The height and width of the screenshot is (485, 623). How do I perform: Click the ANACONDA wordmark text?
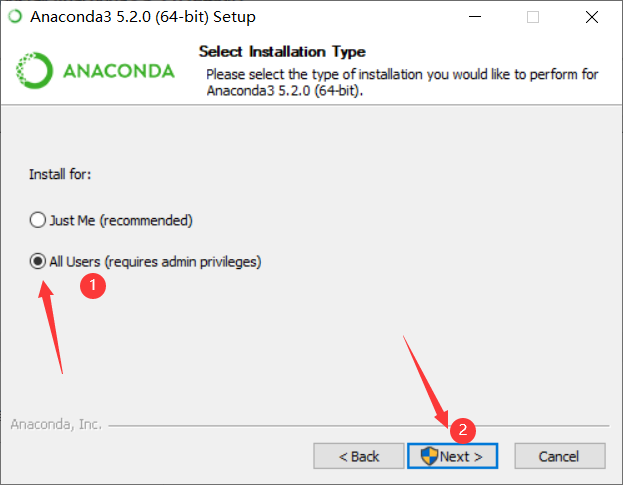(x=119, y=71)
